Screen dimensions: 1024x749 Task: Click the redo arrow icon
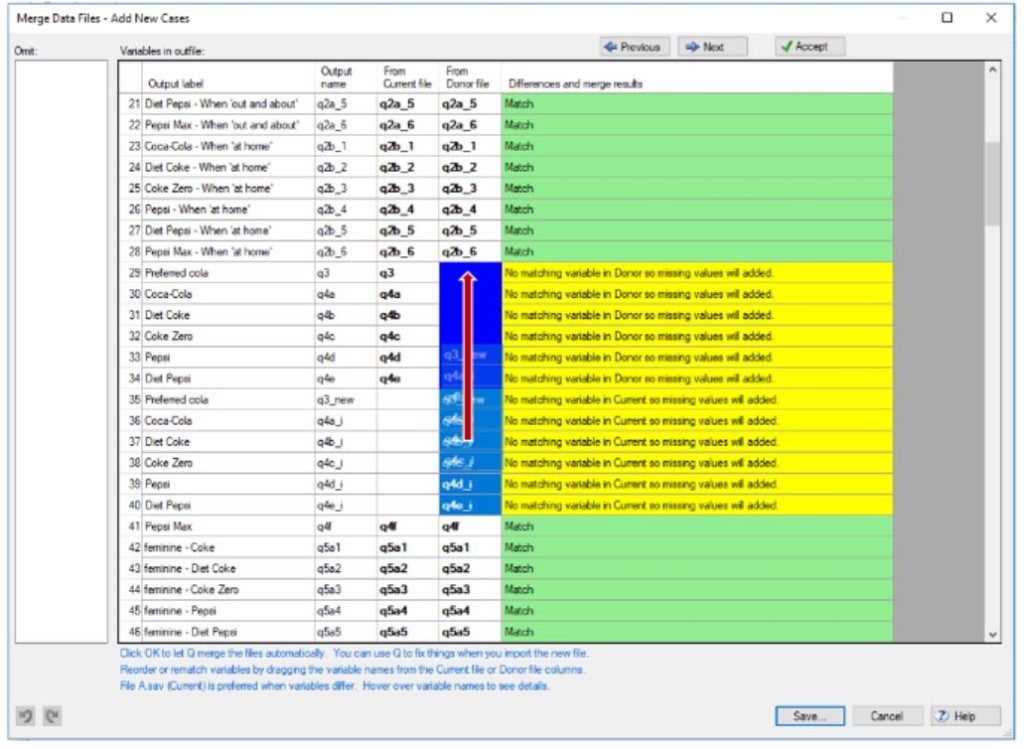[52, 716]
